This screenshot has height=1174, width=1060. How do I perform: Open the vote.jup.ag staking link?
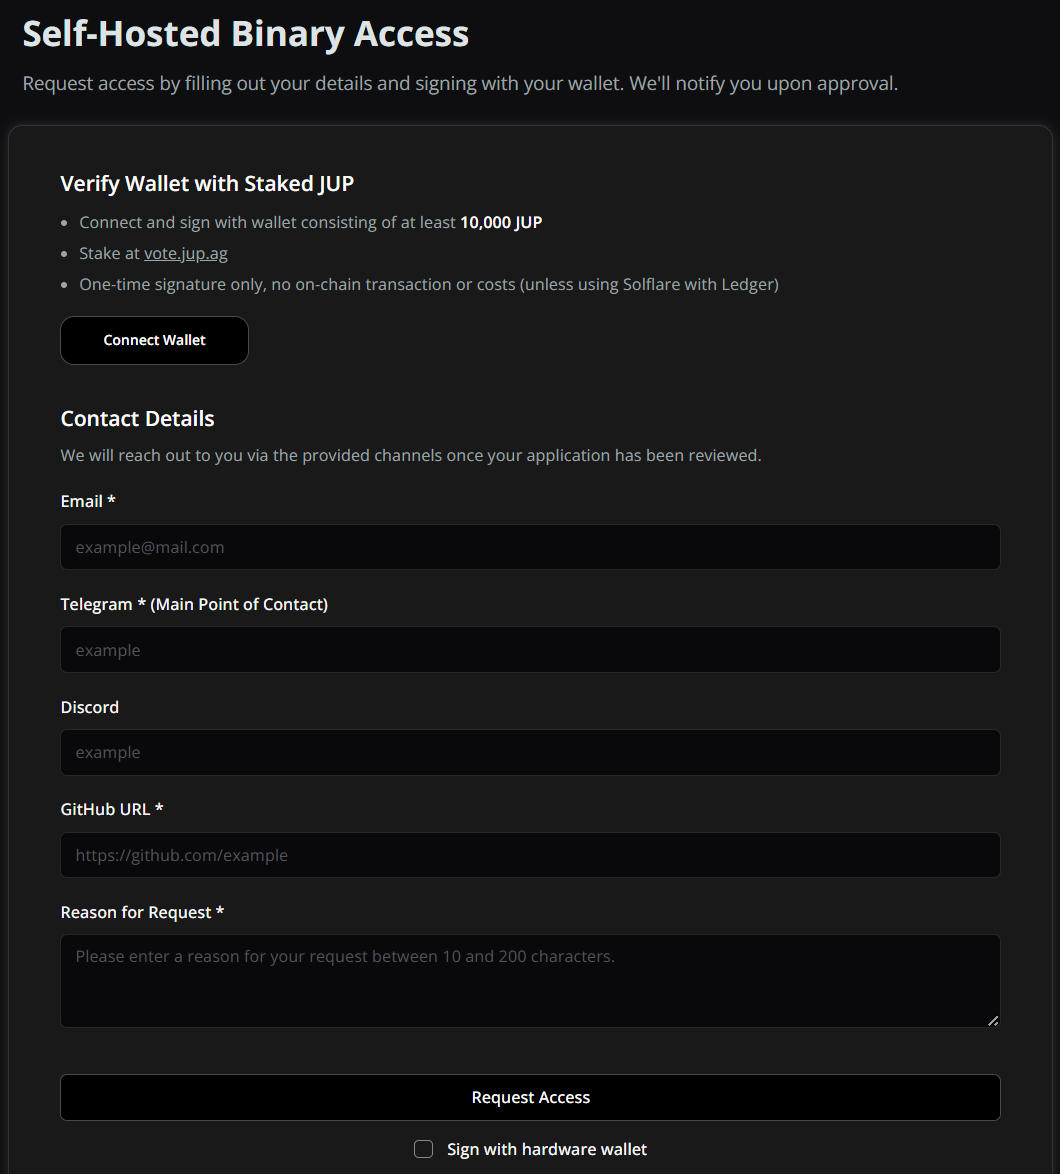tap(186, 254)
